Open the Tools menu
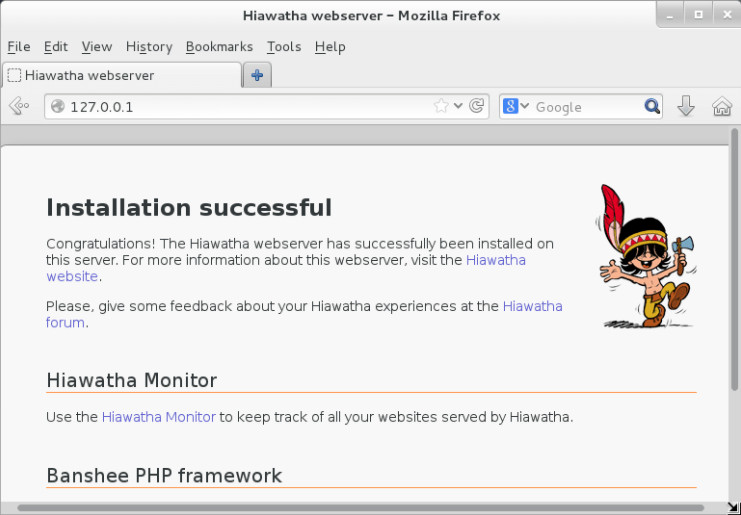Image resolution: width=741 pixels, height=515 pixels. pos(284,47)
